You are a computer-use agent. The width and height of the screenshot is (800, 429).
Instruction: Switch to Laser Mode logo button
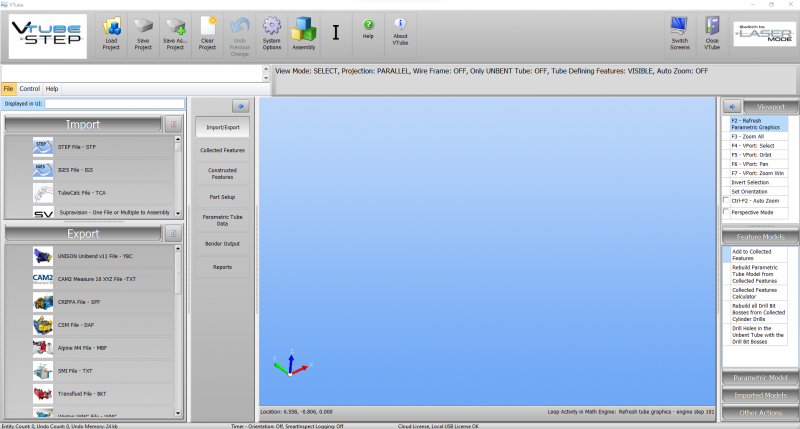coord(764,34)
